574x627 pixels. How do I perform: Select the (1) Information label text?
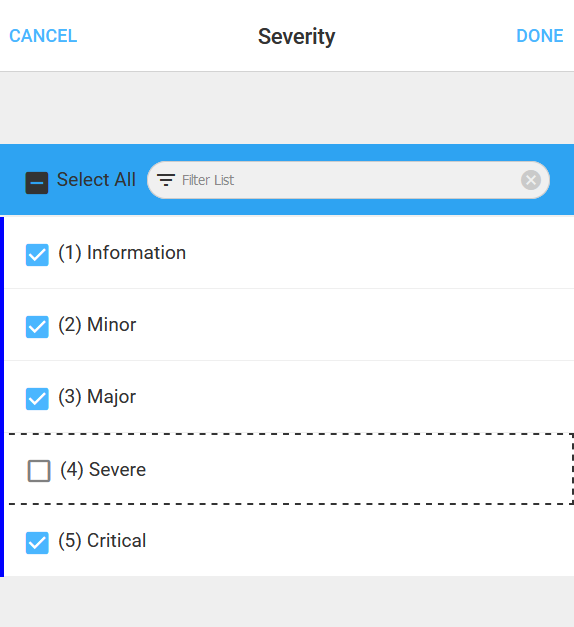122,253
